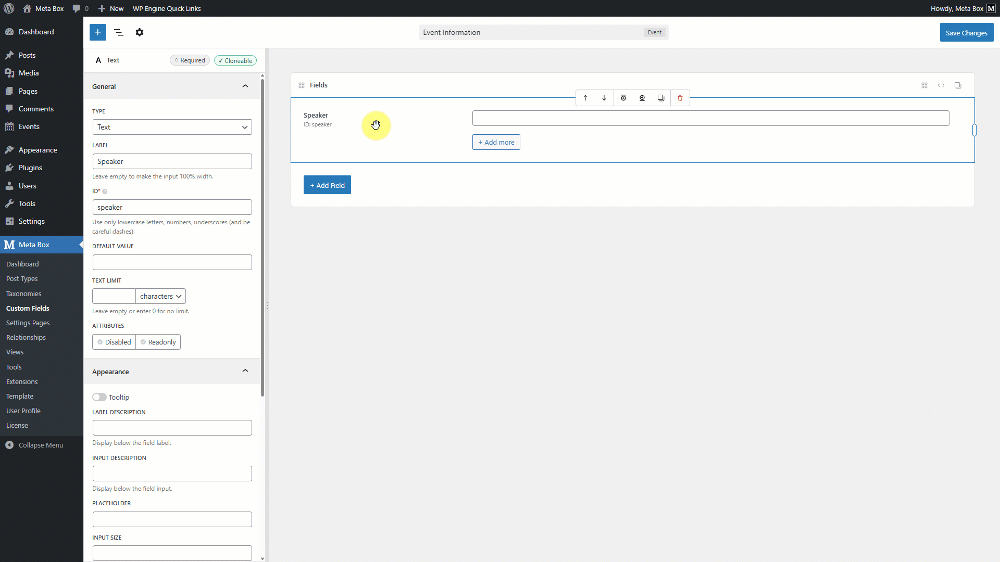Click the panel resize divider handle
Screen dimensions: 1000x562
tap(266, 305)
